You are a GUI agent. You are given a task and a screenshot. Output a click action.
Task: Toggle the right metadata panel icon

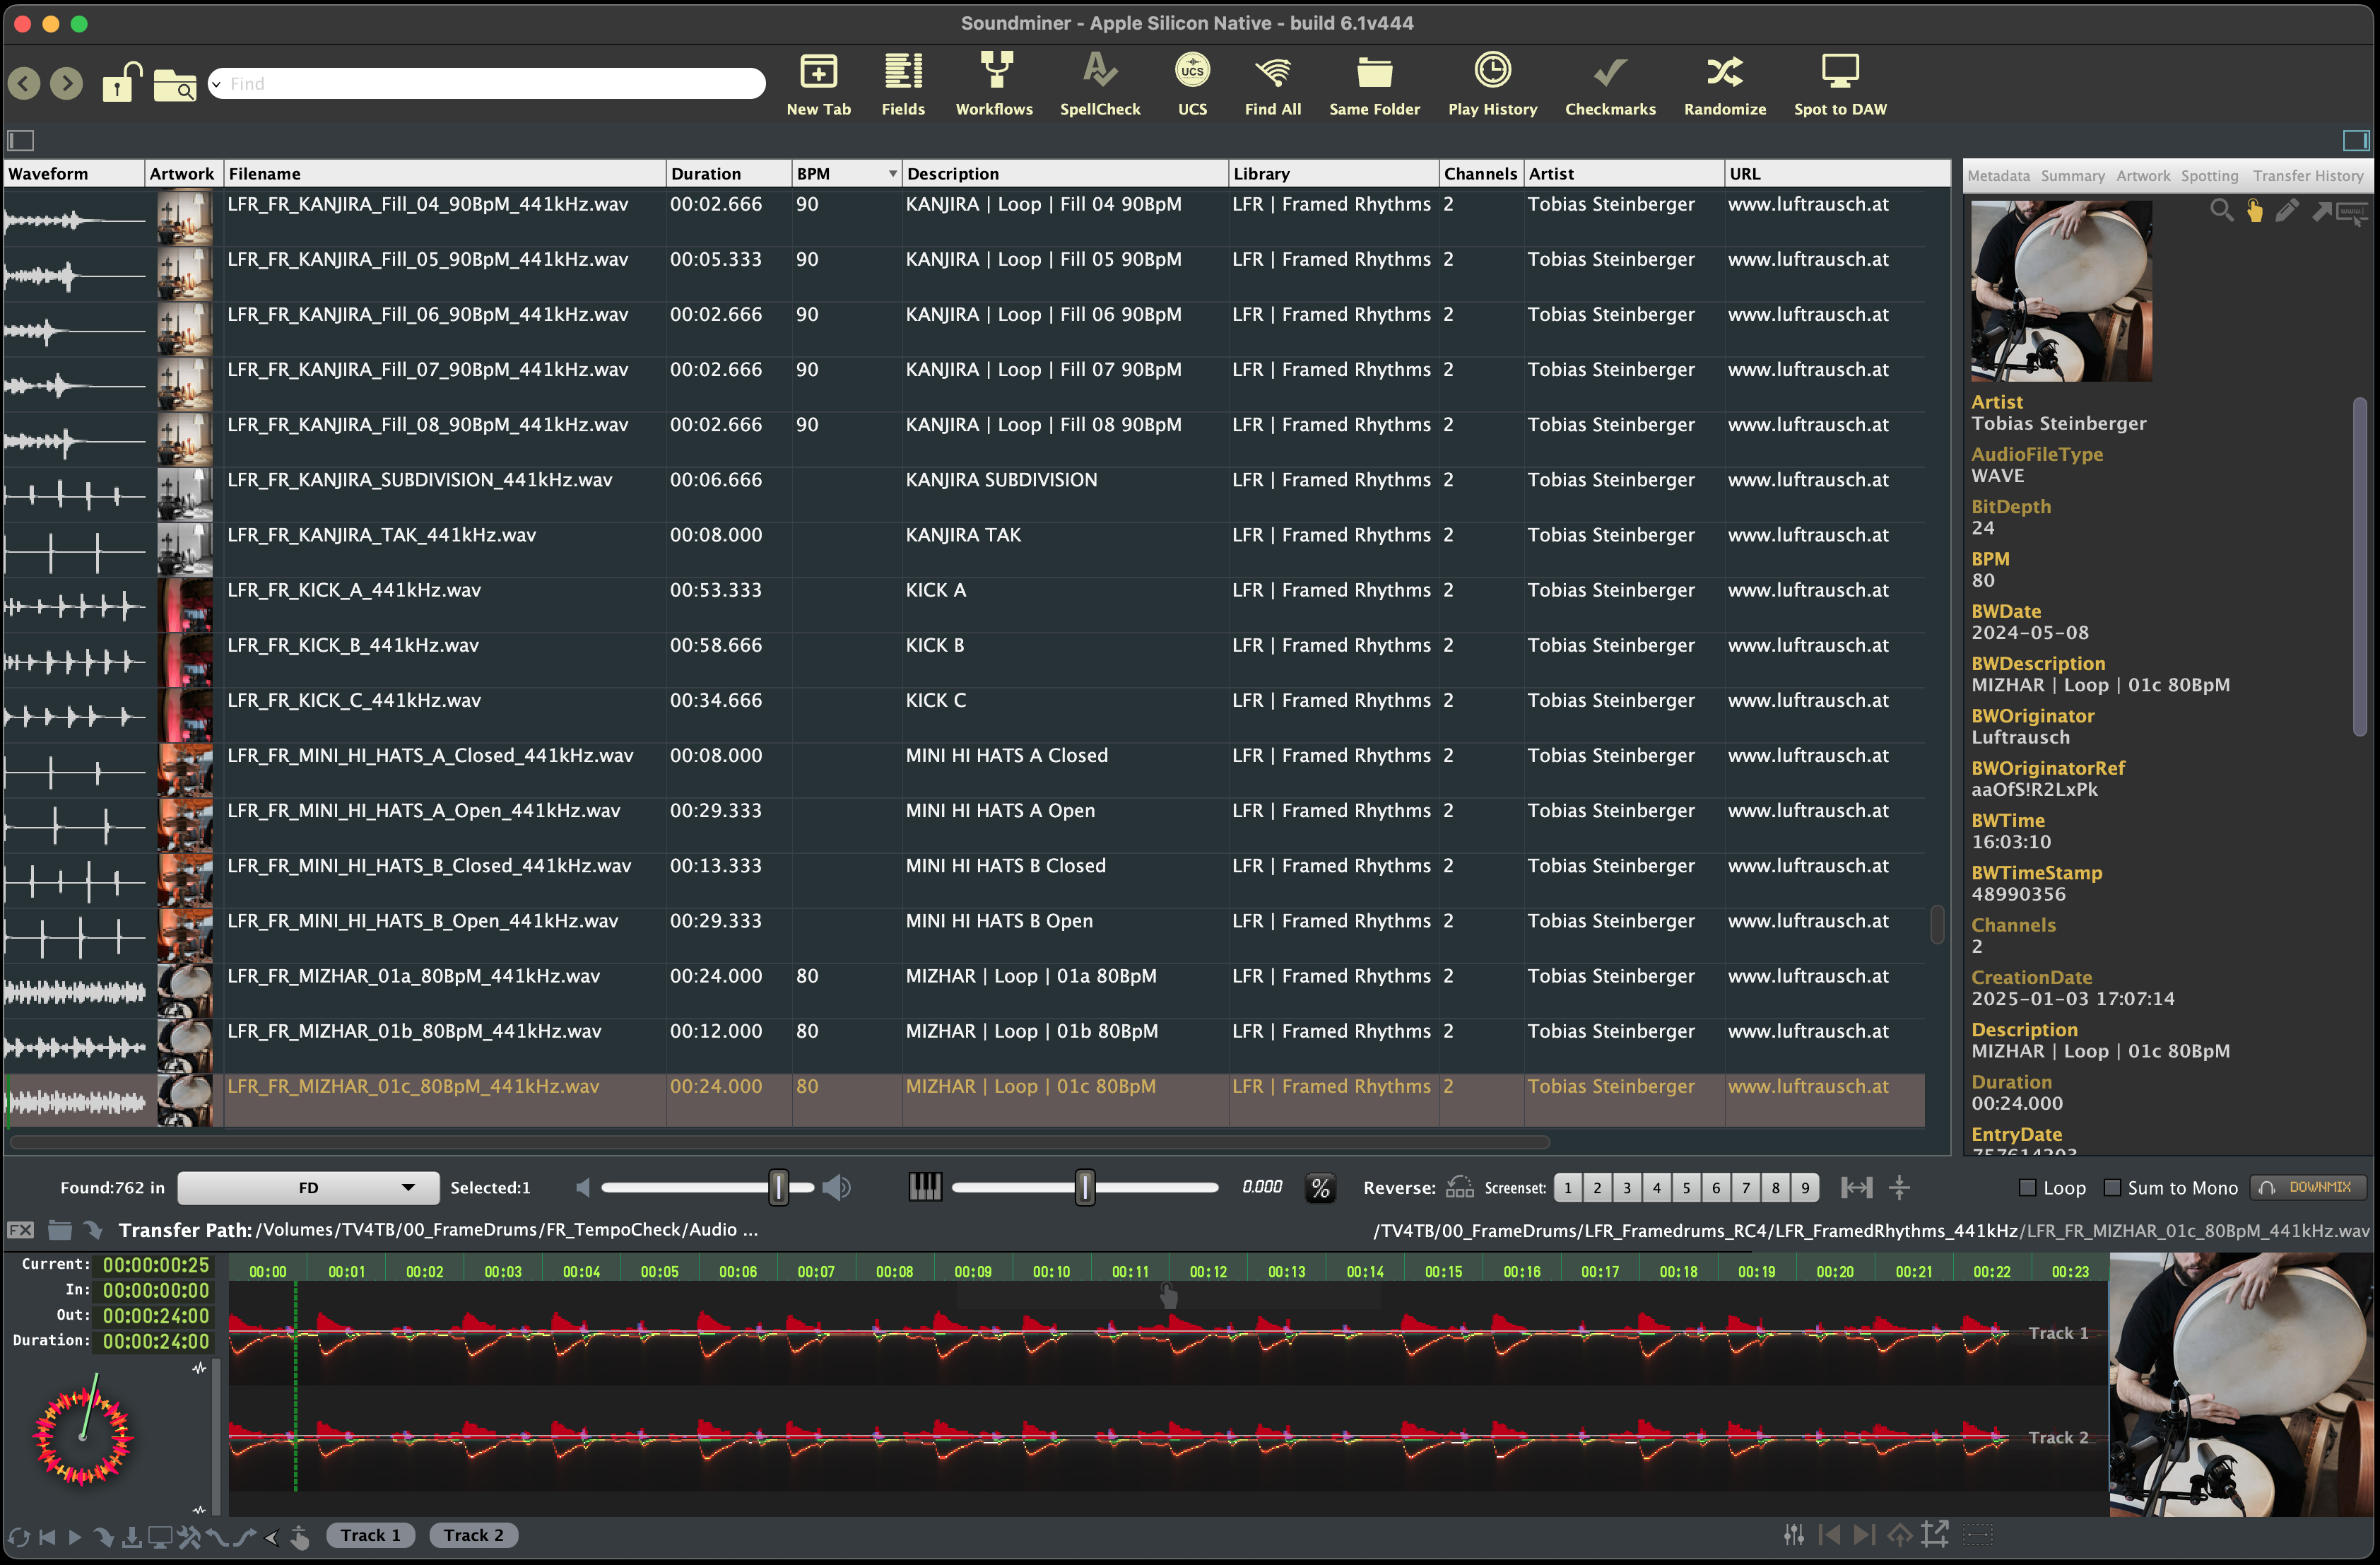(x=2356, y=140)
